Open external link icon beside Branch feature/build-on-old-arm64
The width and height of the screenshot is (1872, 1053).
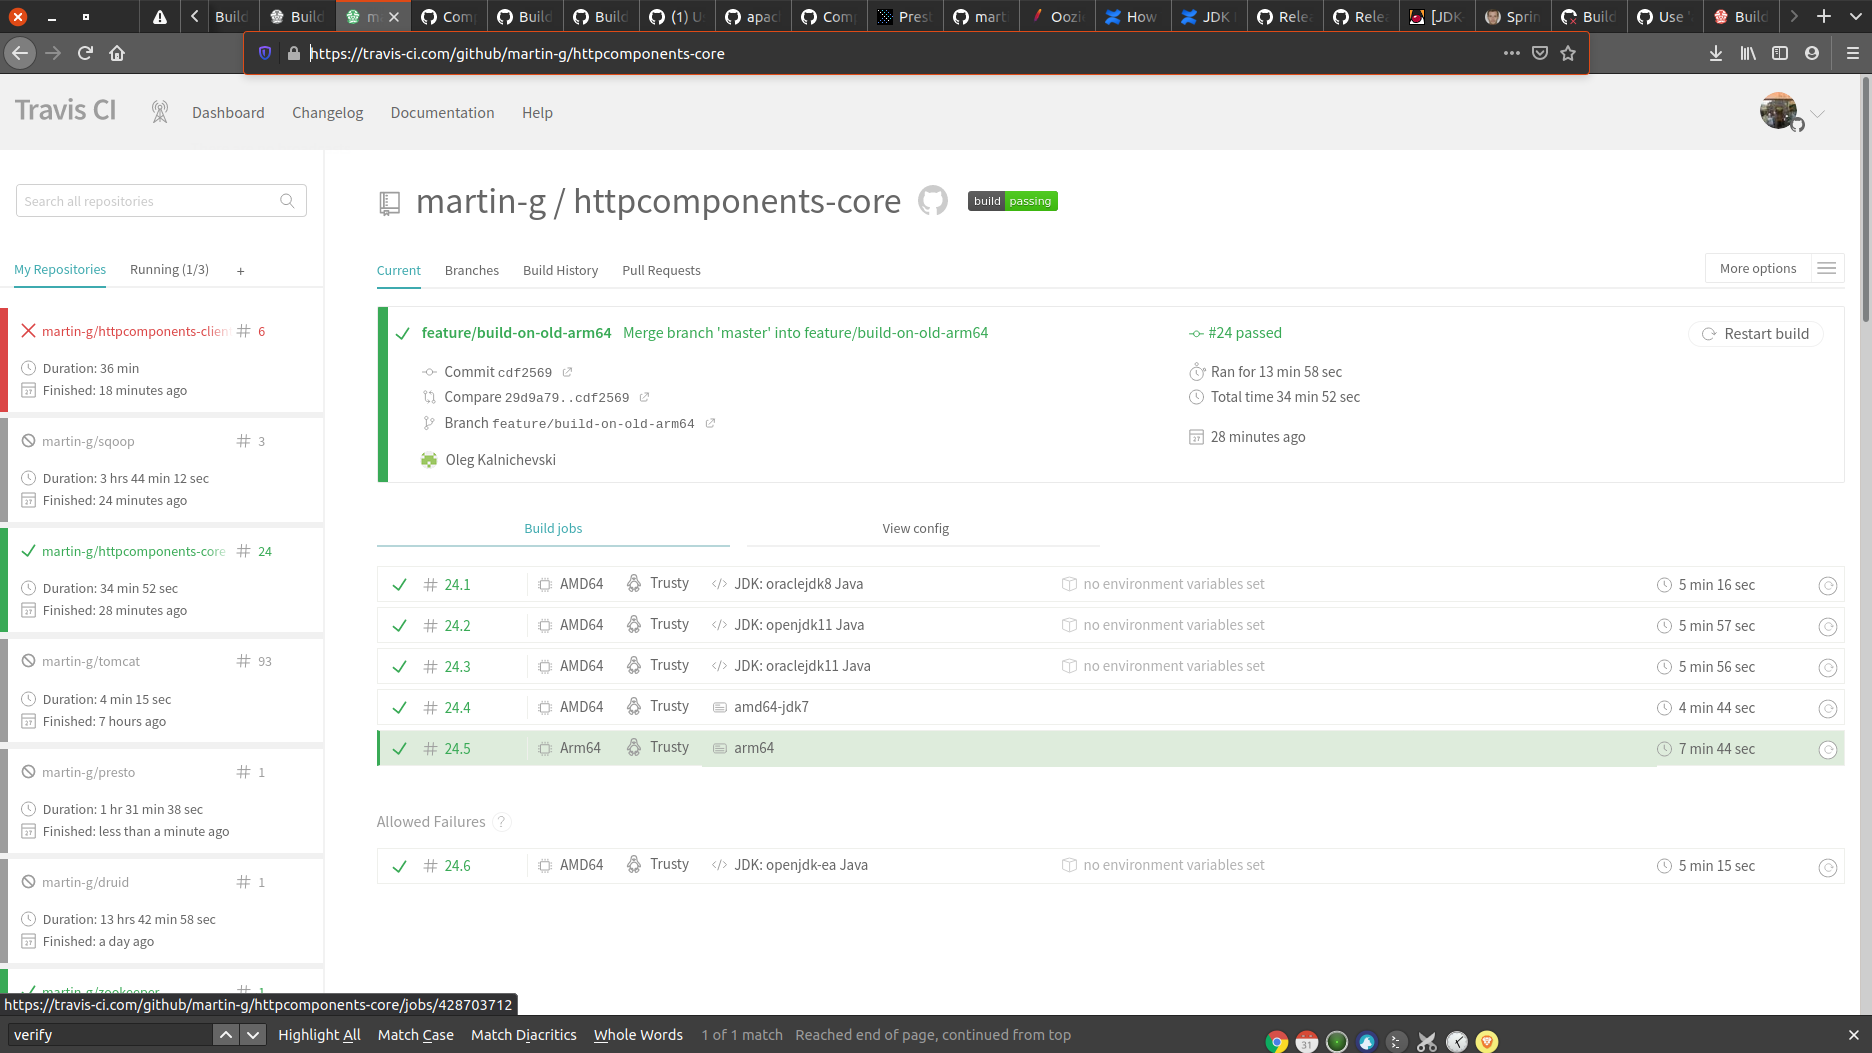tap(710, 423)
